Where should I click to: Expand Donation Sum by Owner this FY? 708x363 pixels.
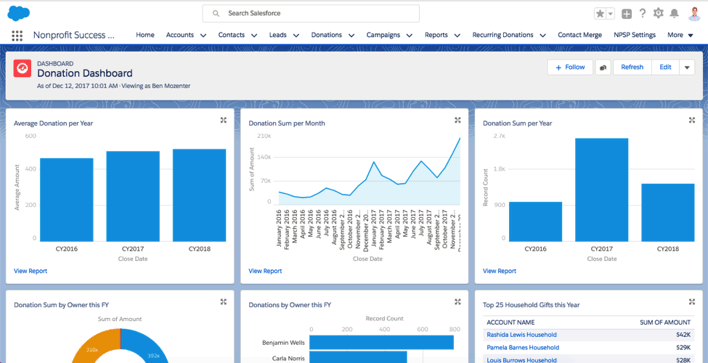pyautogui.click(x=223, y=302)
